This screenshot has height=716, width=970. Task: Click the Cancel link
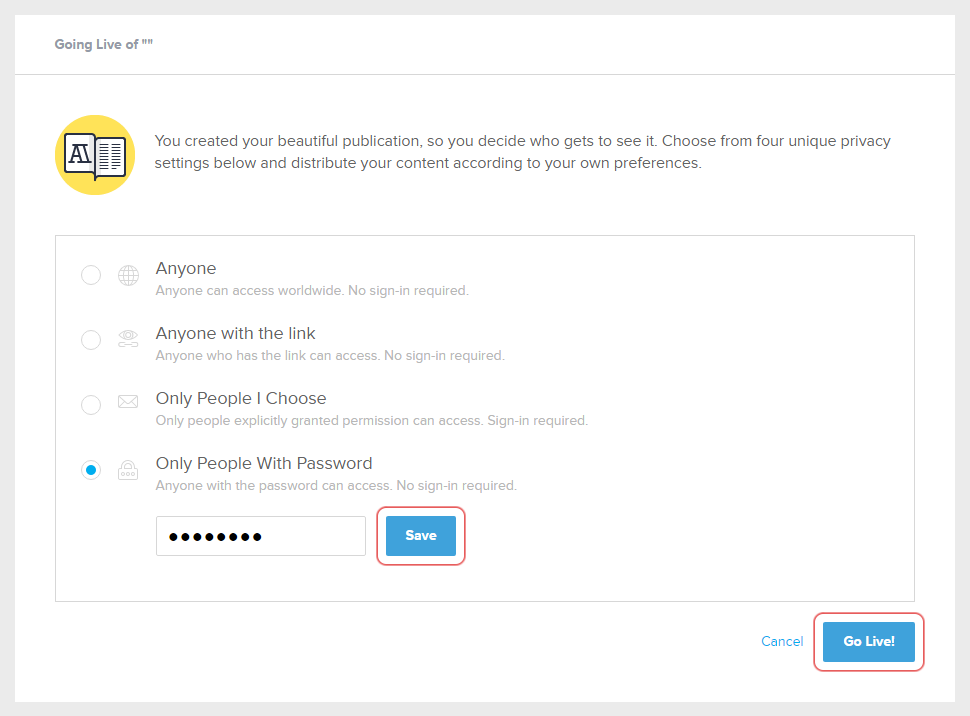coord(782,641)
